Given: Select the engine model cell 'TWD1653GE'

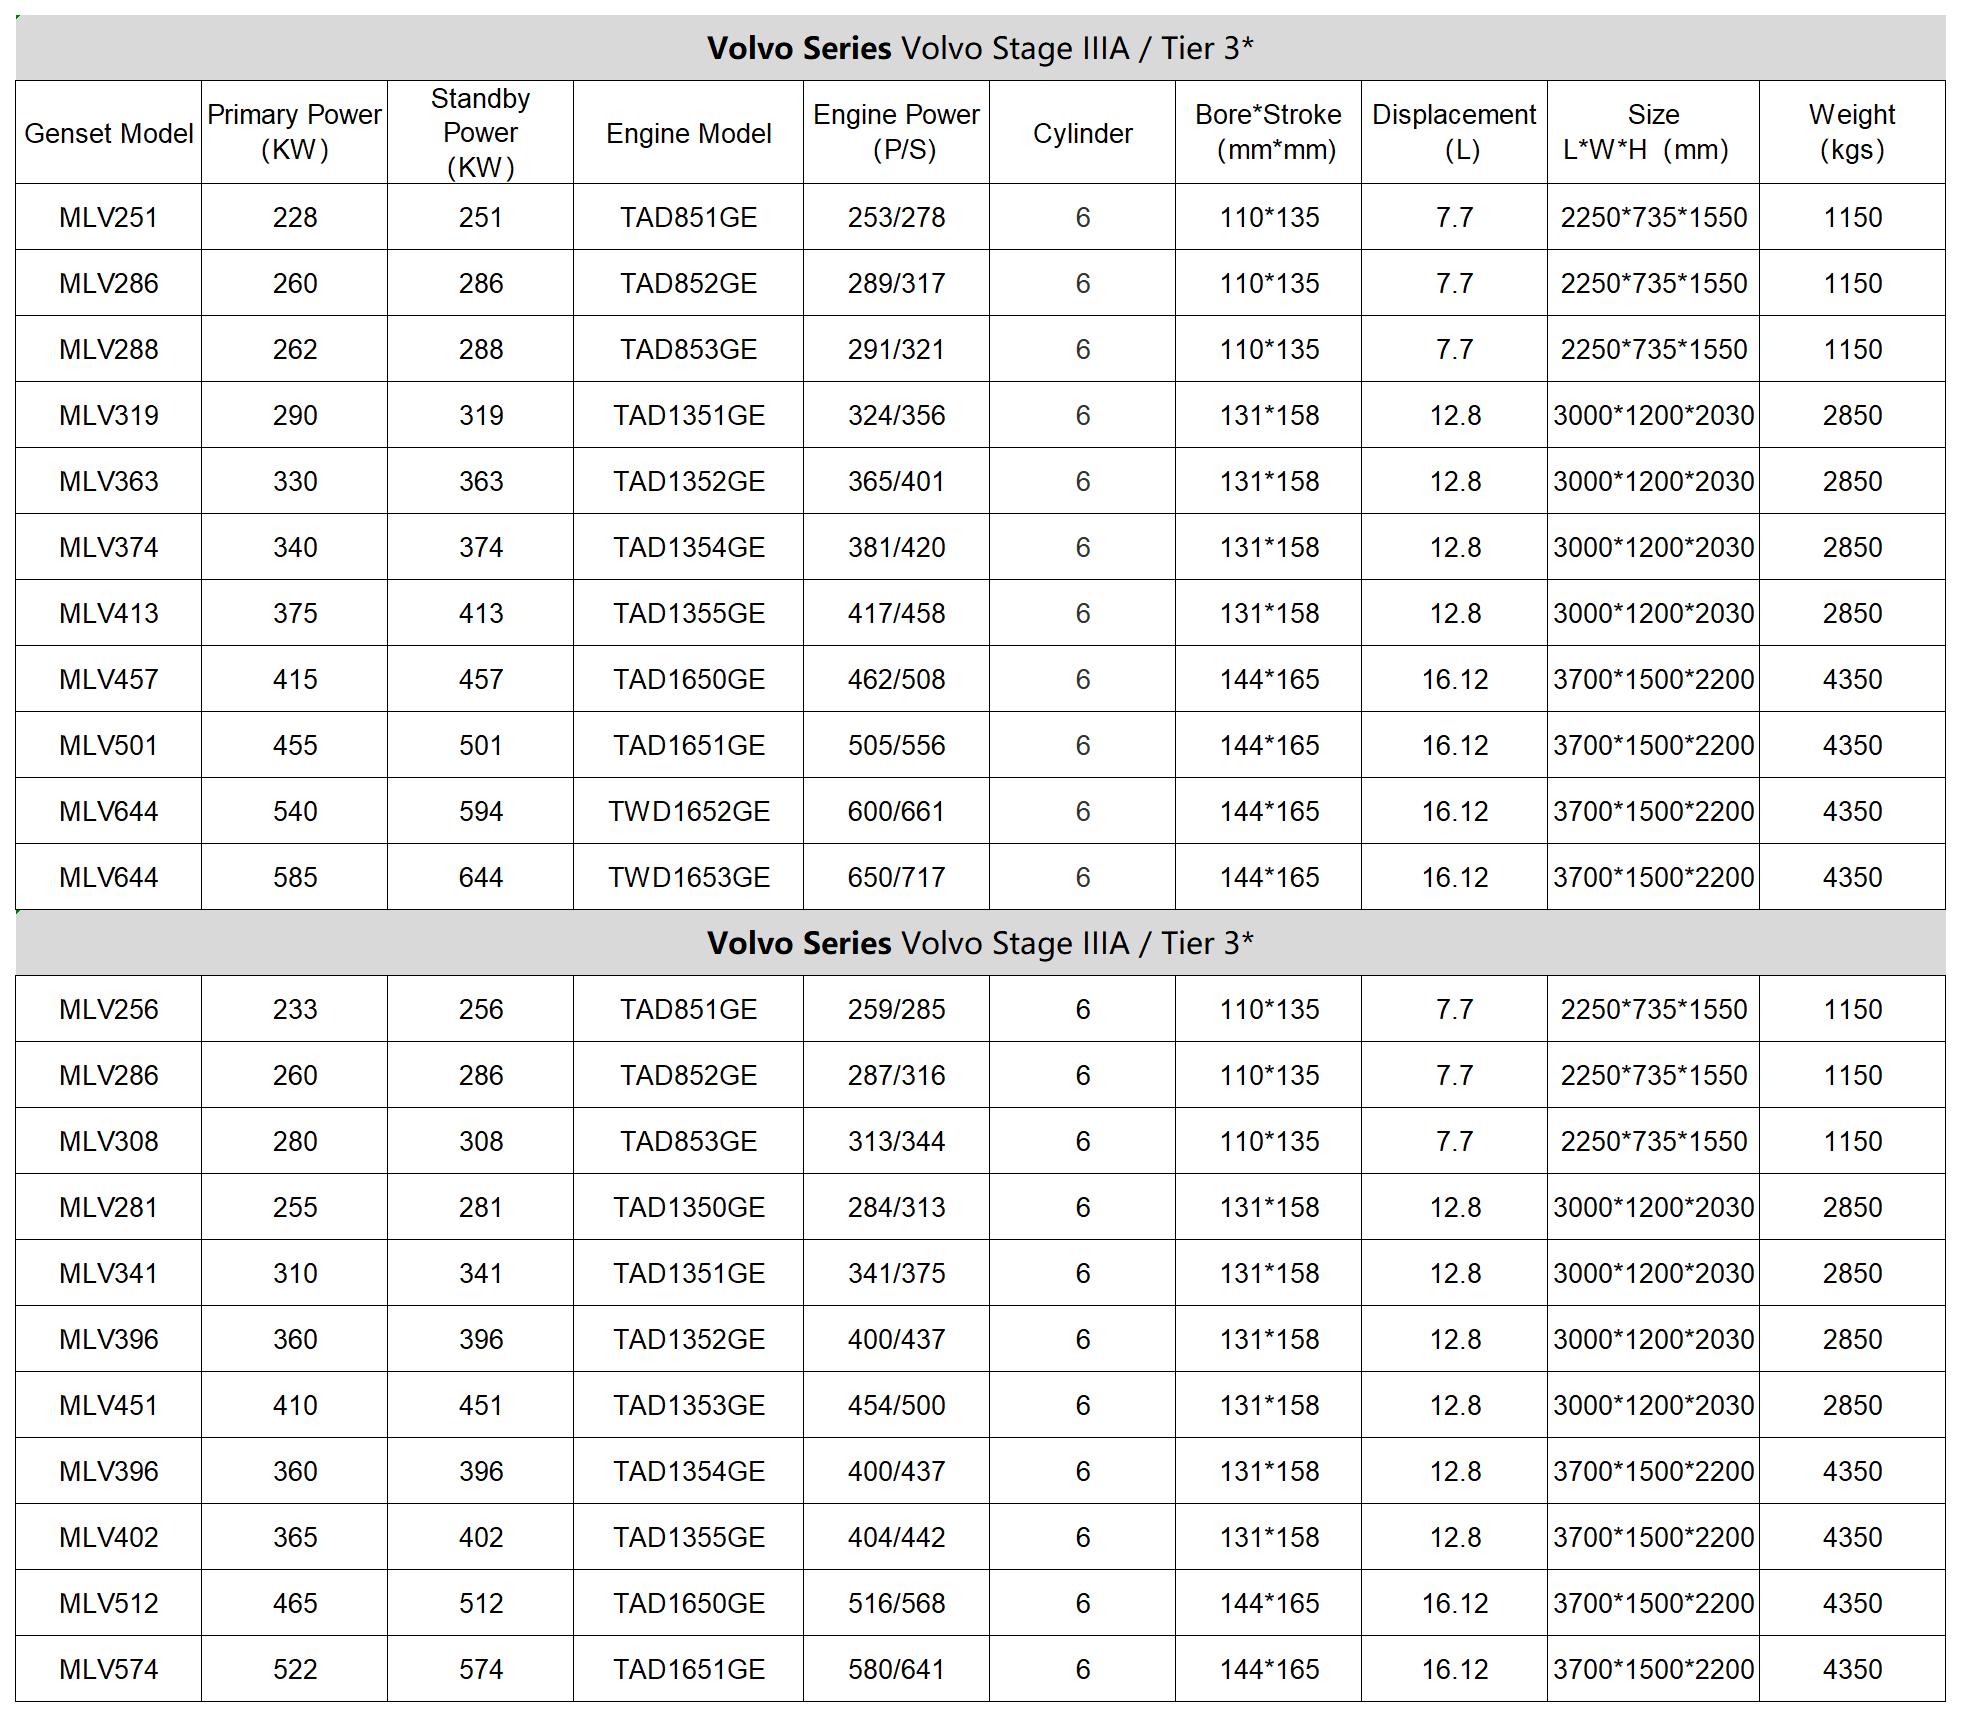Looking at the screenshot, I should point(688,877).
